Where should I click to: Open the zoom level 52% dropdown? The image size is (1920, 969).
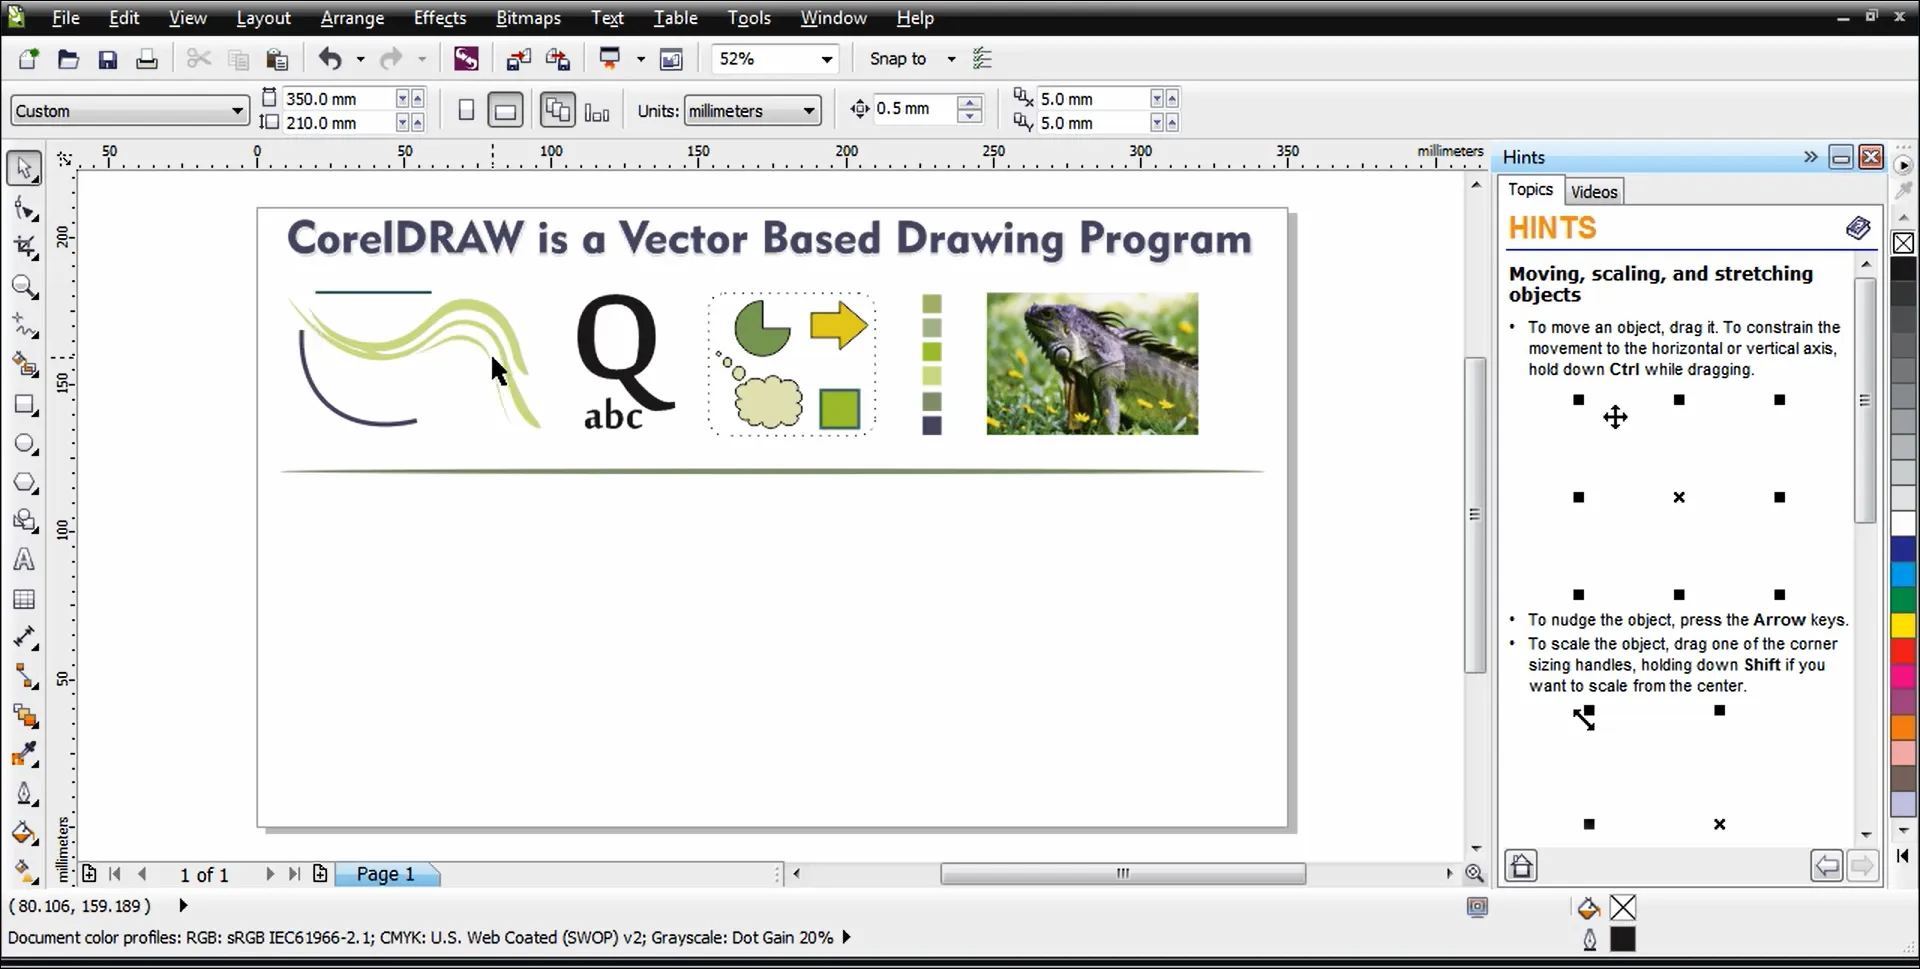826,59
